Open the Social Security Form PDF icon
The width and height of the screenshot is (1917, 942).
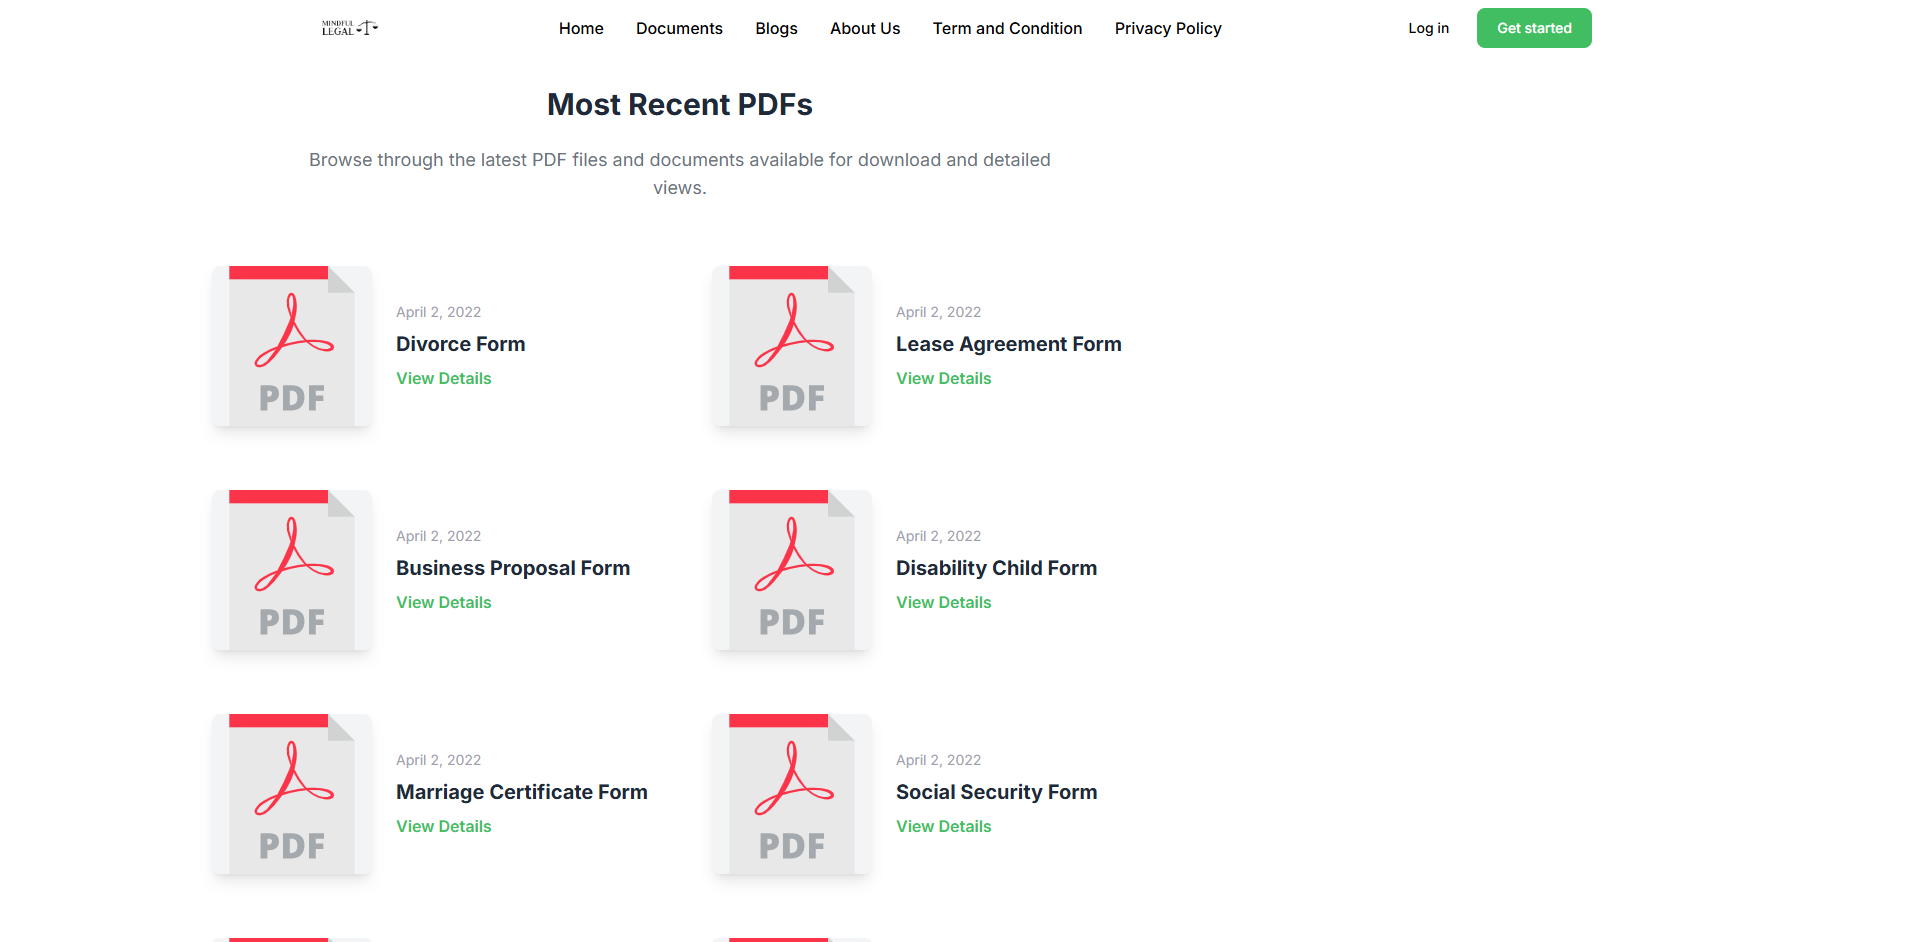(792, 794)
